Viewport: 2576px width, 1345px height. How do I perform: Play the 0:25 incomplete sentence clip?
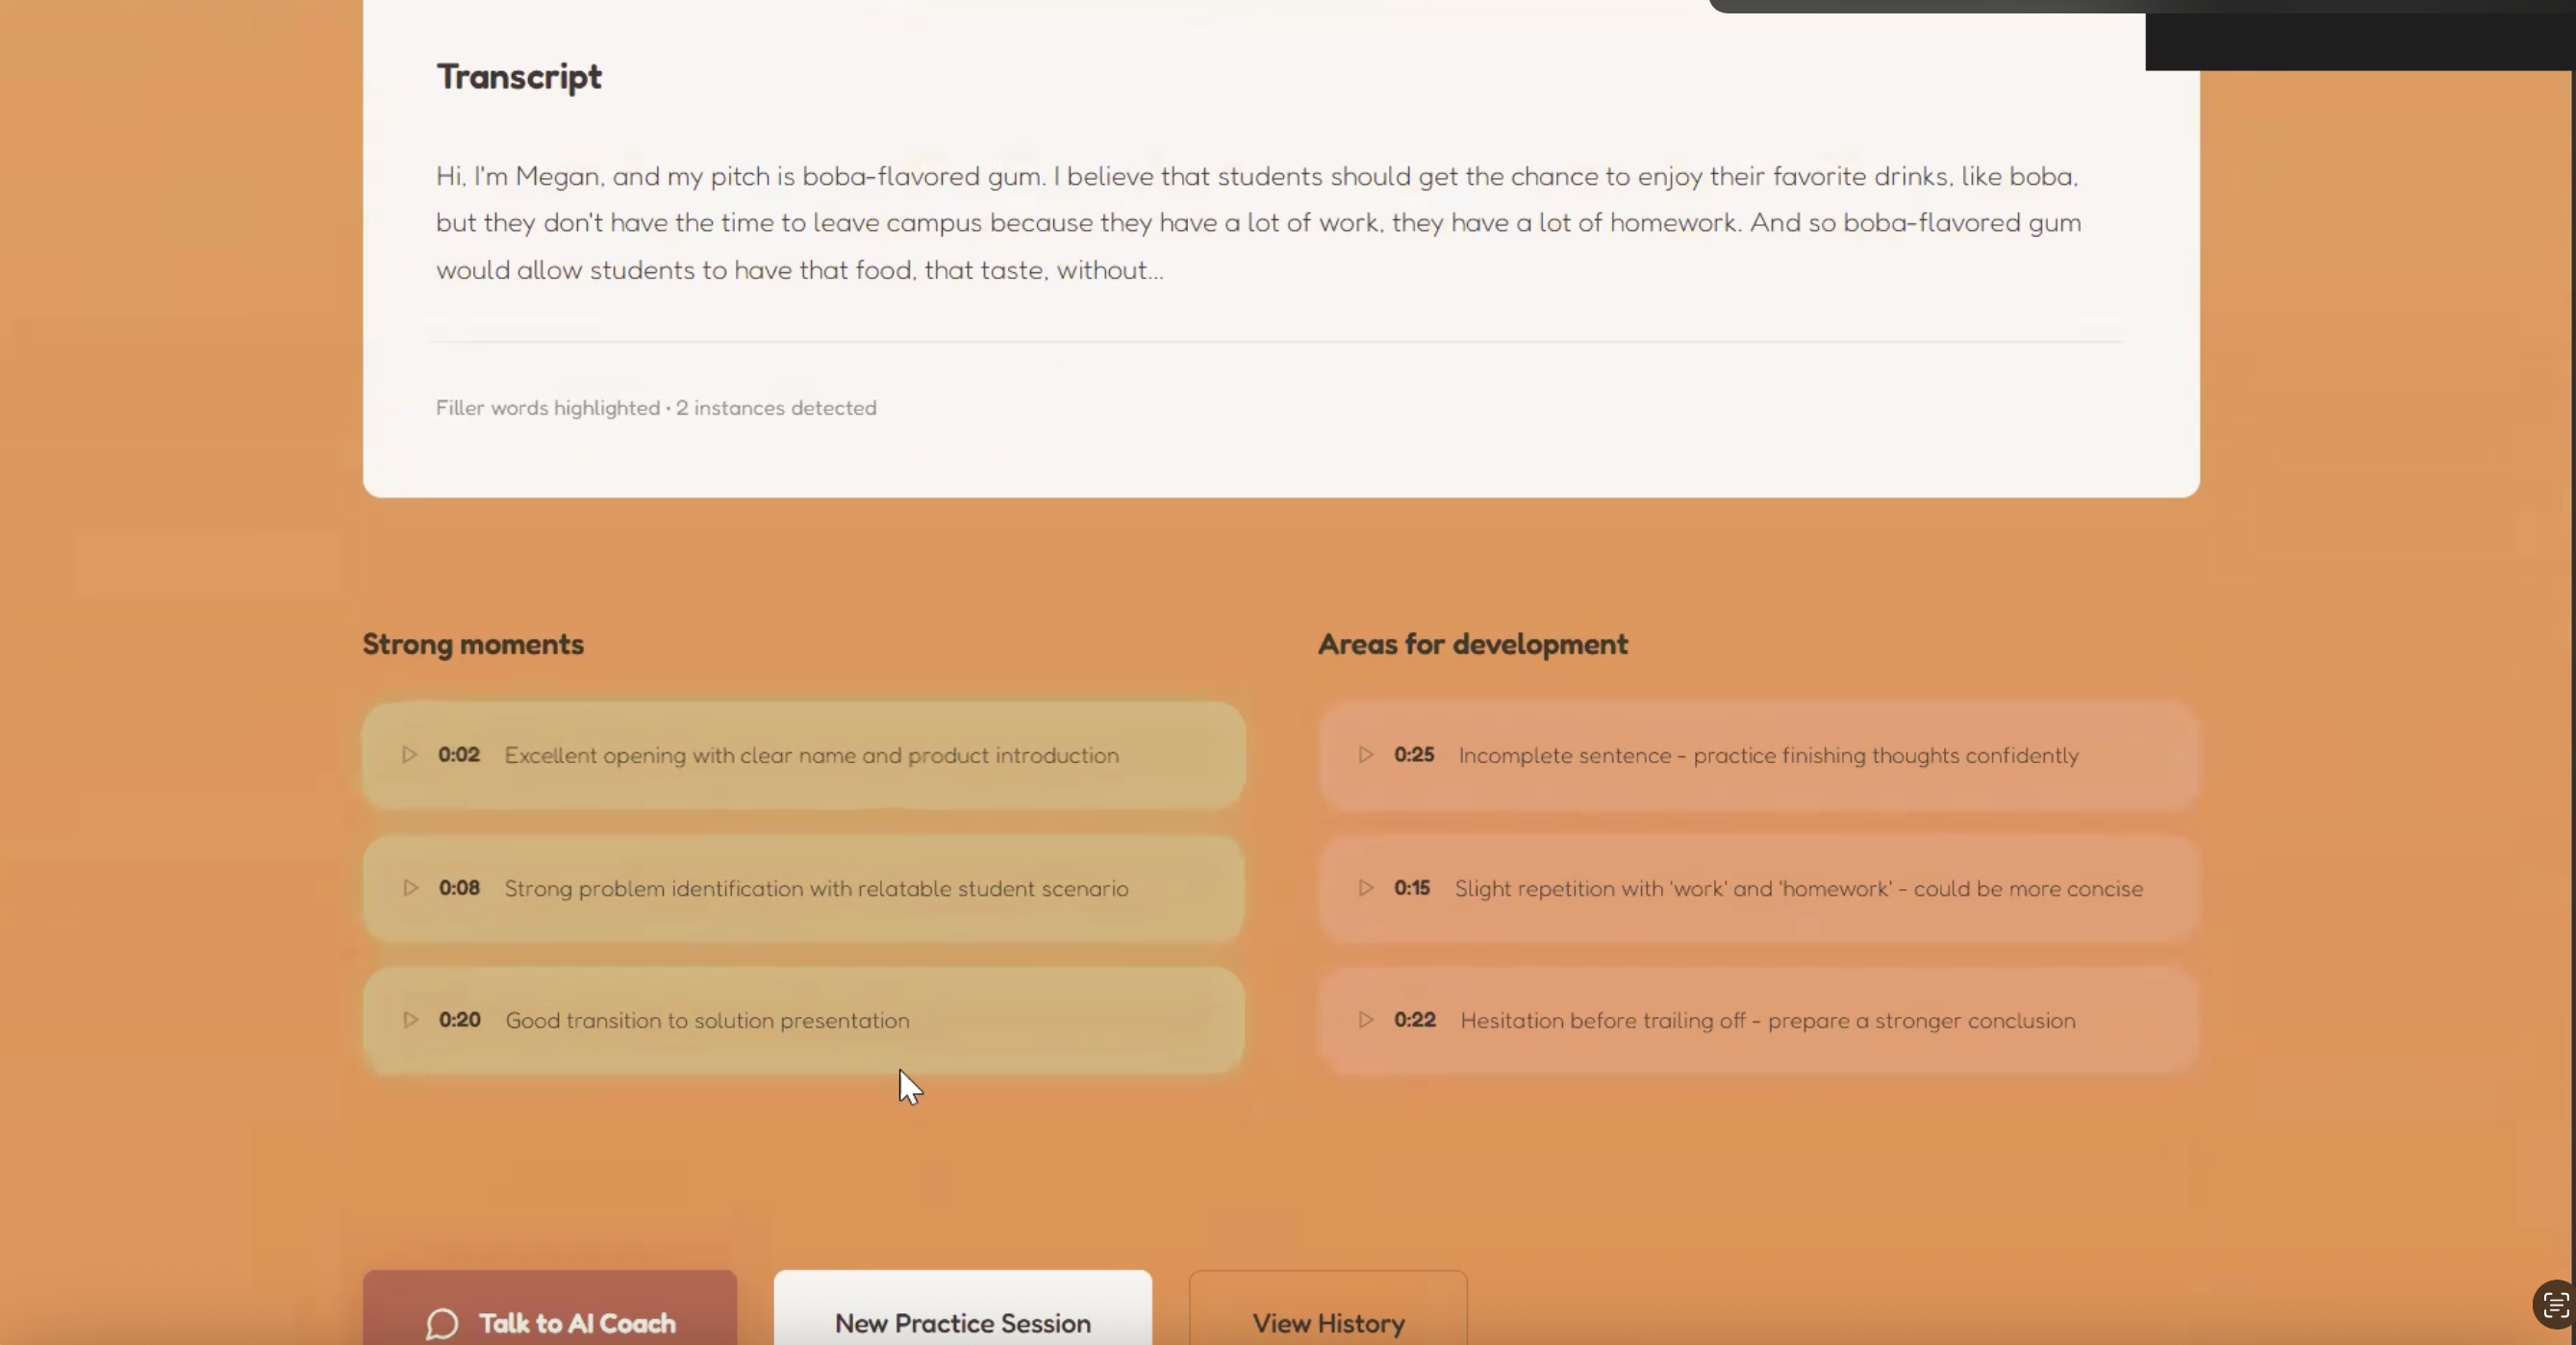click(1366, 755)
